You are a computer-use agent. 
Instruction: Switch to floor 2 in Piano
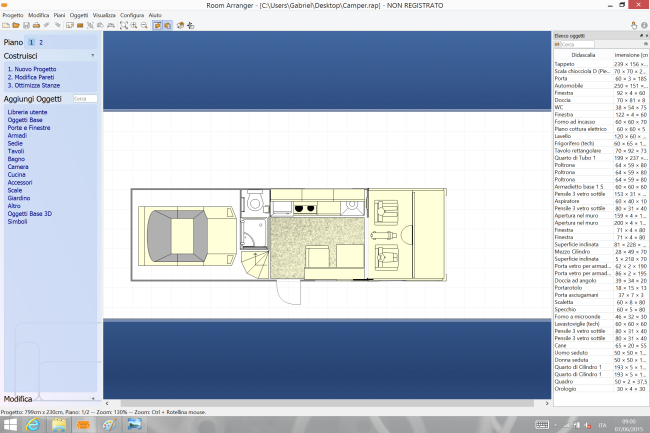[41, 43]
